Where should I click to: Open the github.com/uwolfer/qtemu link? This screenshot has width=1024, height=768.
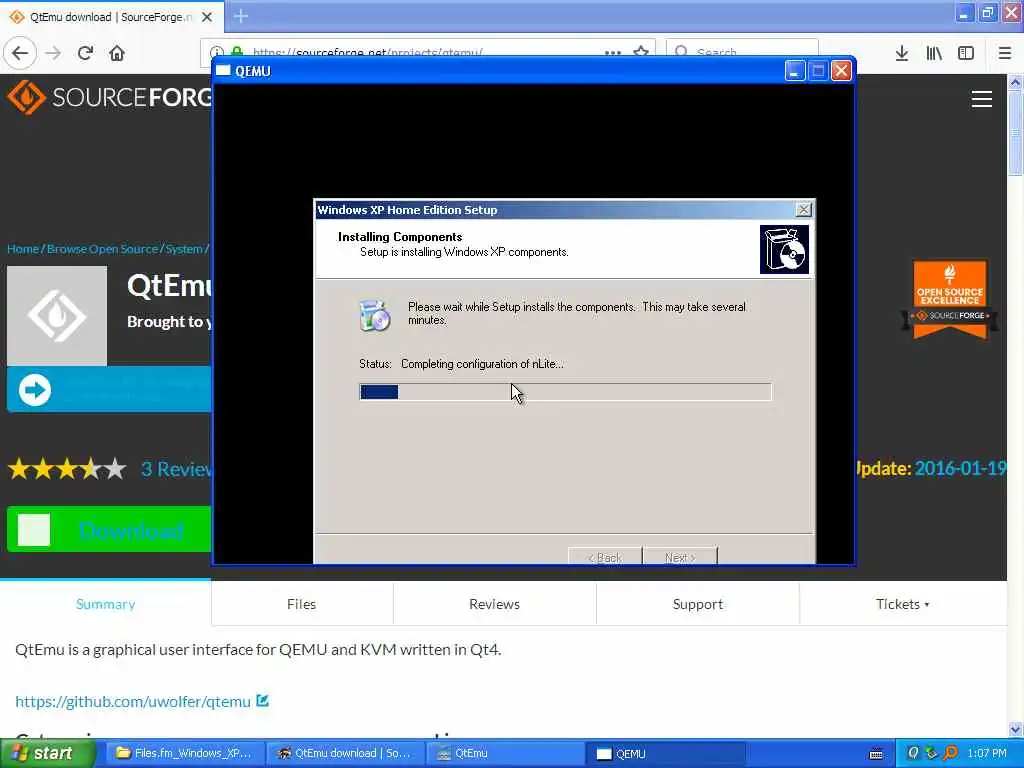click(x=133, y=701)
